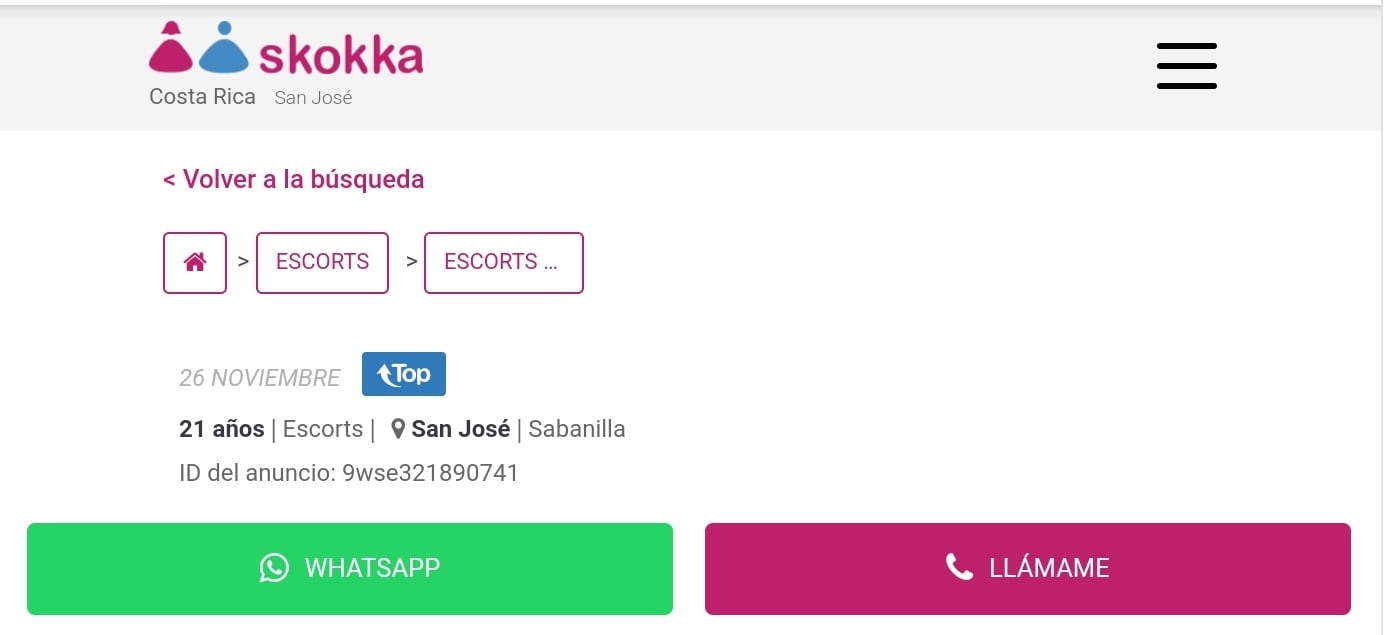The image size is (1387, 635).
Task: Click the ad ID 9wse321890741
Action: click(x=430, y=473)
